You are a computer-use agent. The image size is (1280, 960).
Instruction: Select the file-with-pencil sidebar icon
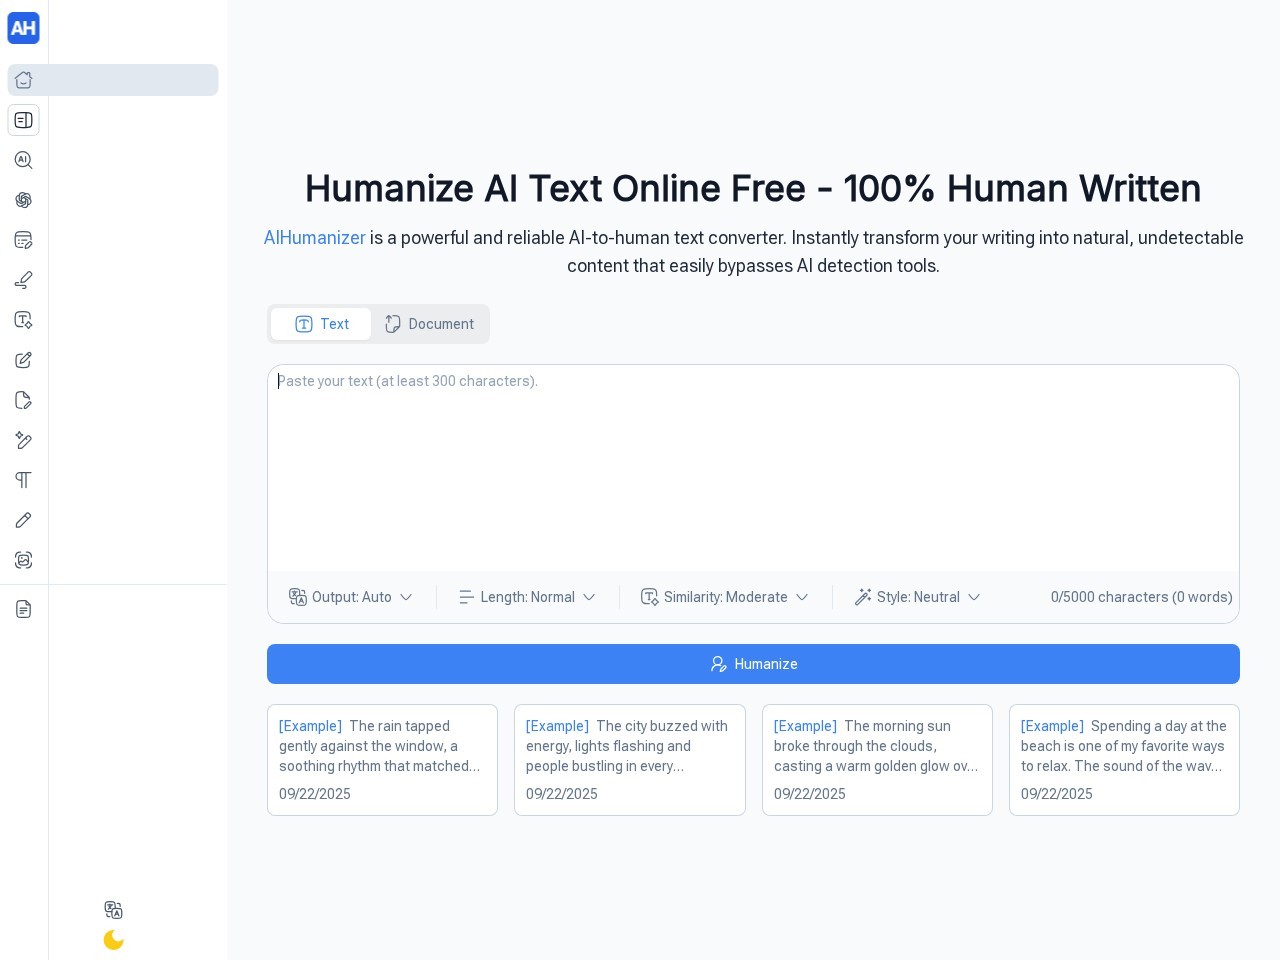pyautogui.click(x=23, y=400)
